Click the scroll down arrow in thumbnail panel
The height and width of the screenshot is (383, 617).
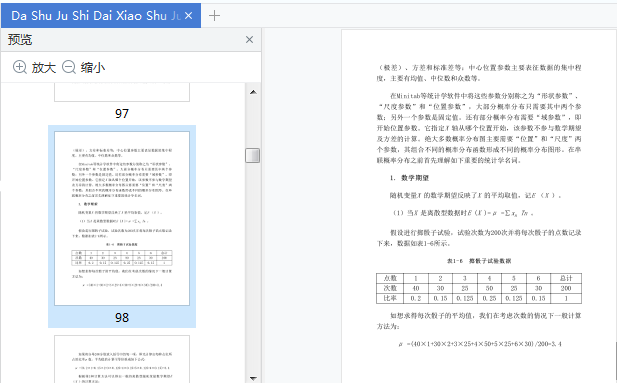point(253,378)
